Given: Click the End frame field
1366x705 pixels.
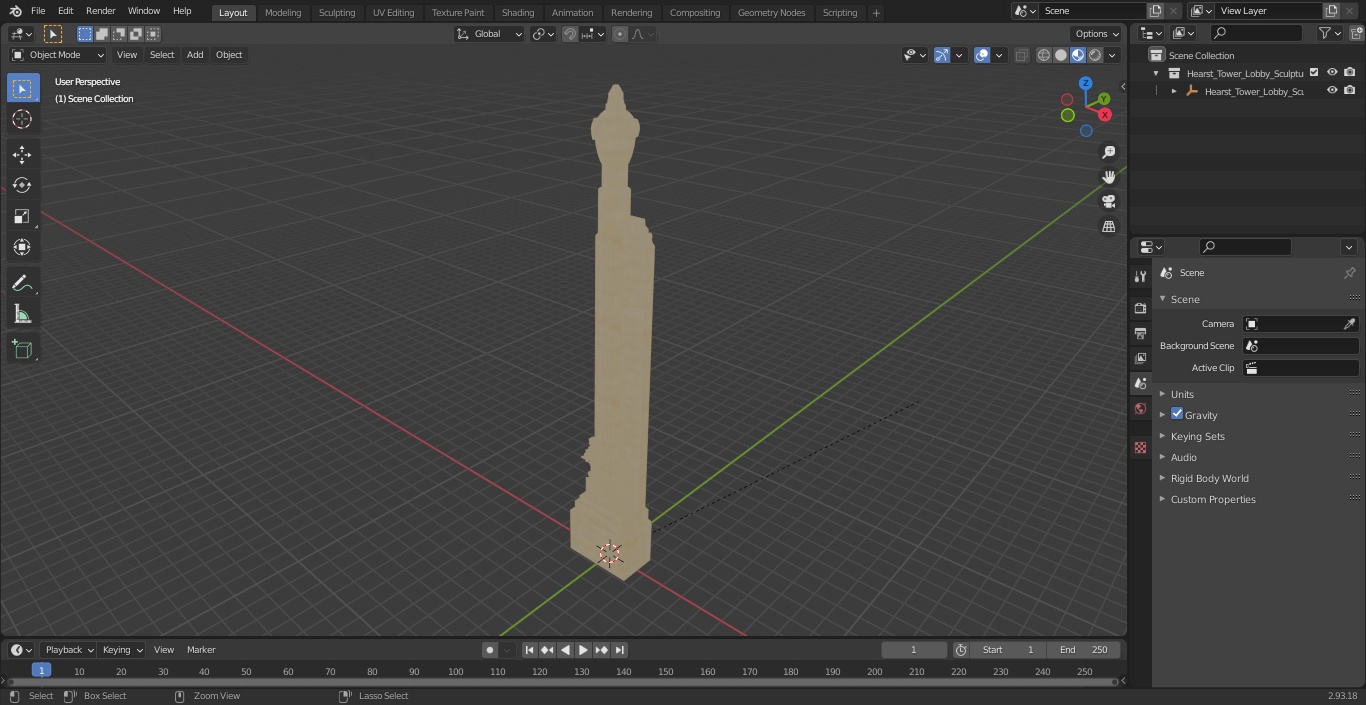Looking at the screenshot, I should (x=1084, y=650).
